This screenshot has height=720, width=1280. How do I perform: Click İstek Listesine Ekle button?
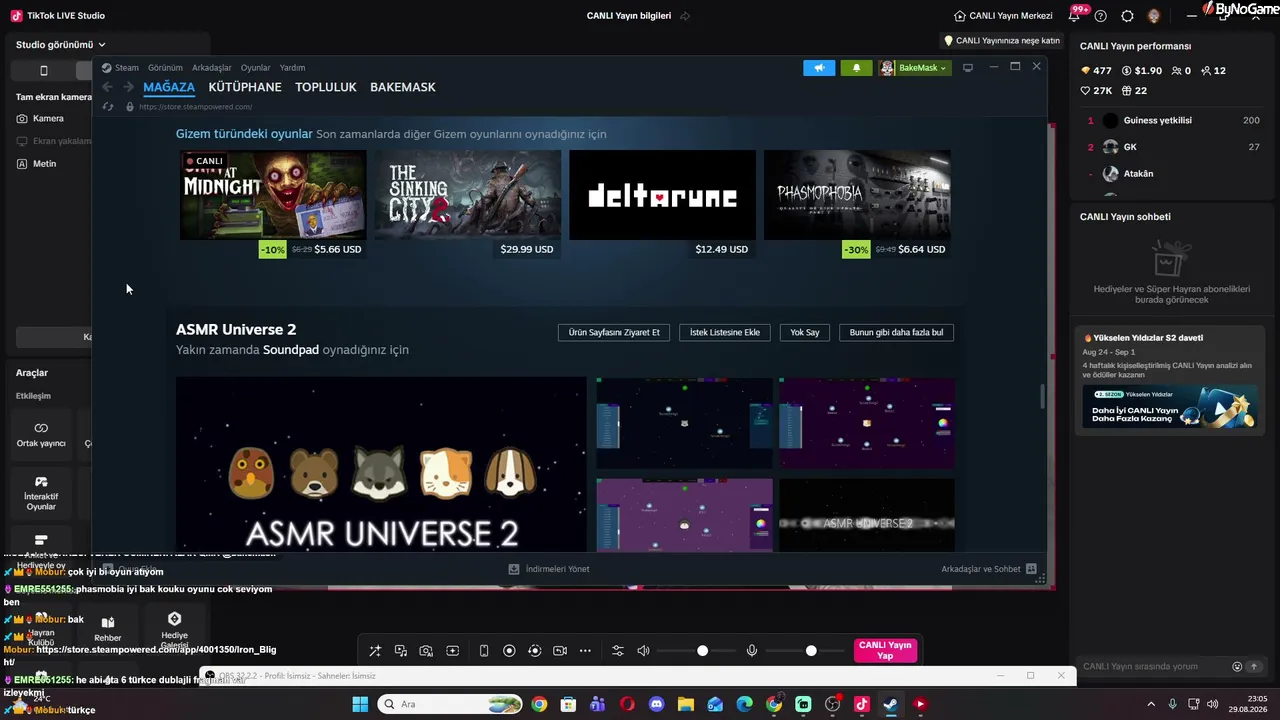(x=725, y=332)
